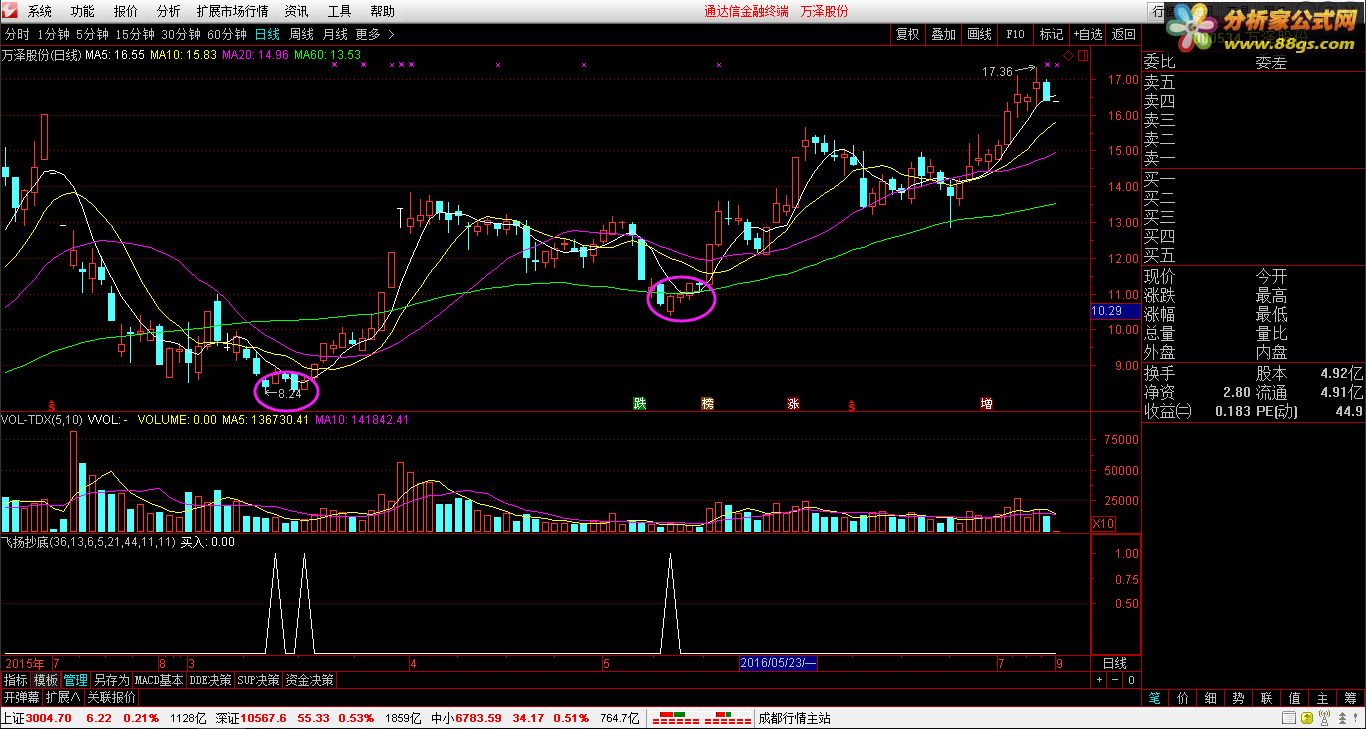Switch to MACD基本 indicator tab
The width and height of the screenshot is (1366, 729).
click(159, 680)
